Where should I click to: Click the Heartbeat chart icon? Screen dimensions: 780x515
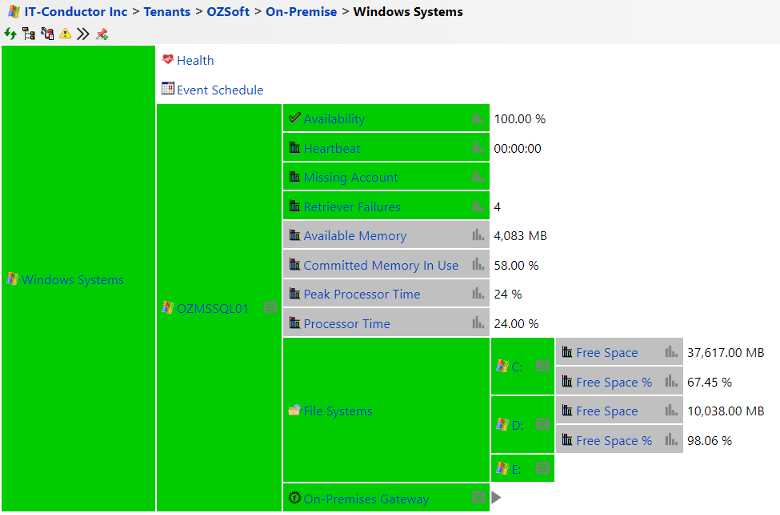478,148
